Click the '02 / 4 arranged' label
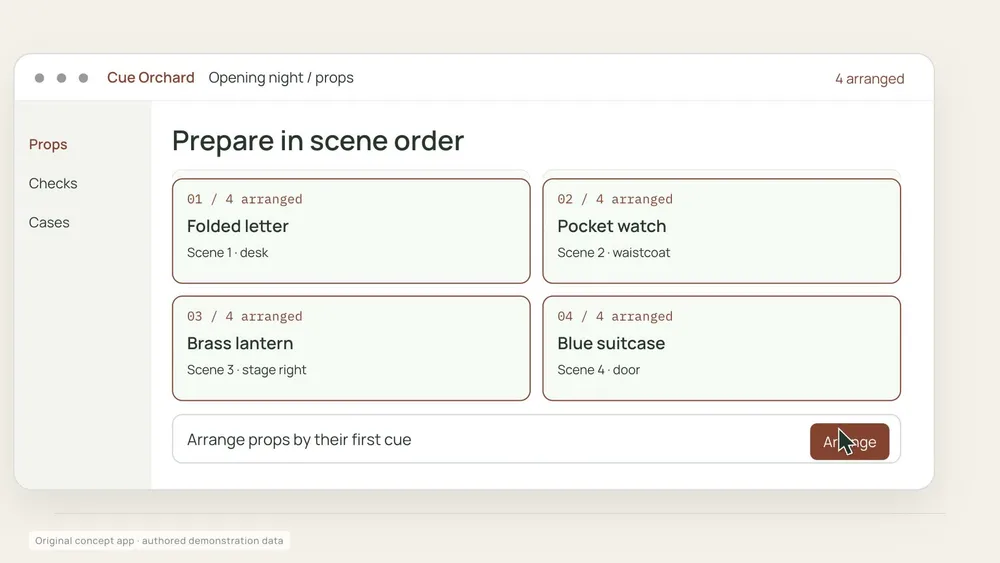The width and height of the screenshot is (1000, 563). click(x=615, y=199)
